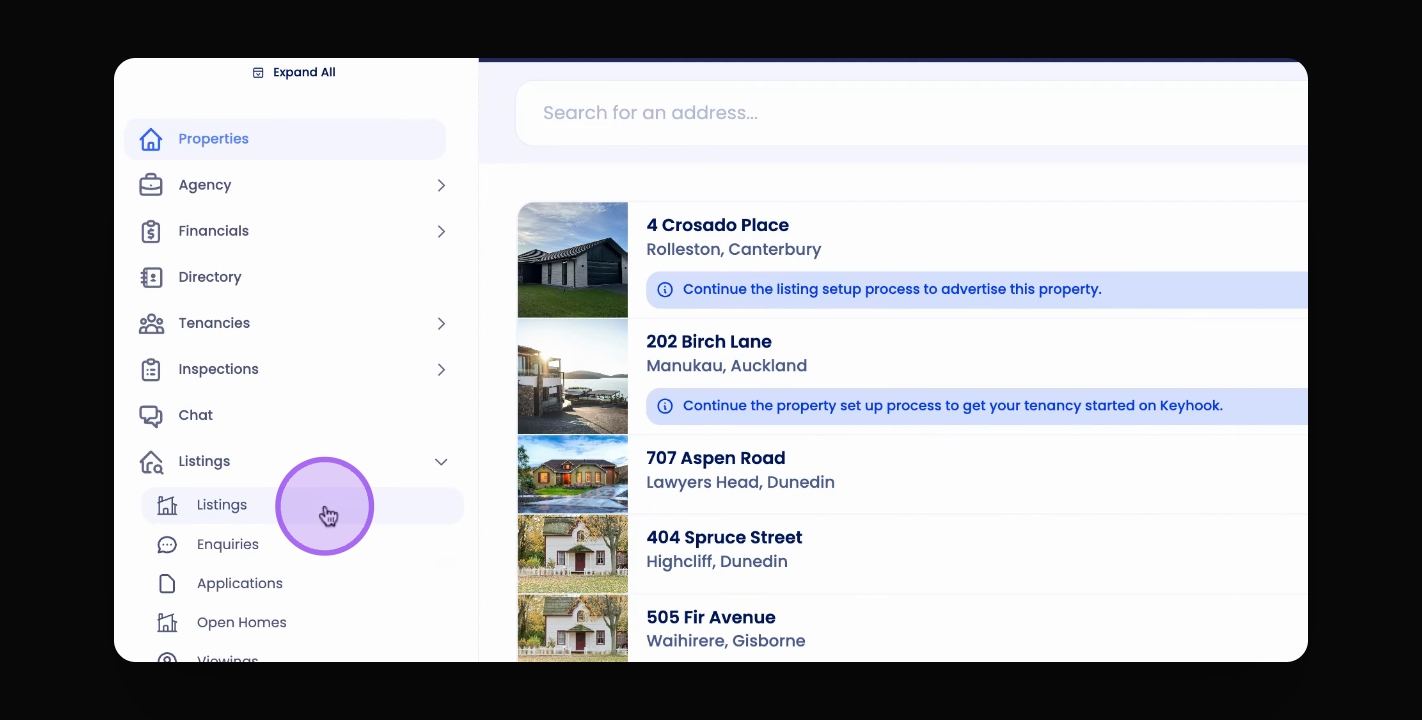Click the Lawyers Head, Dunedin location text
Viewport: 1422px width, 720px height.
(x=741, y=482)
